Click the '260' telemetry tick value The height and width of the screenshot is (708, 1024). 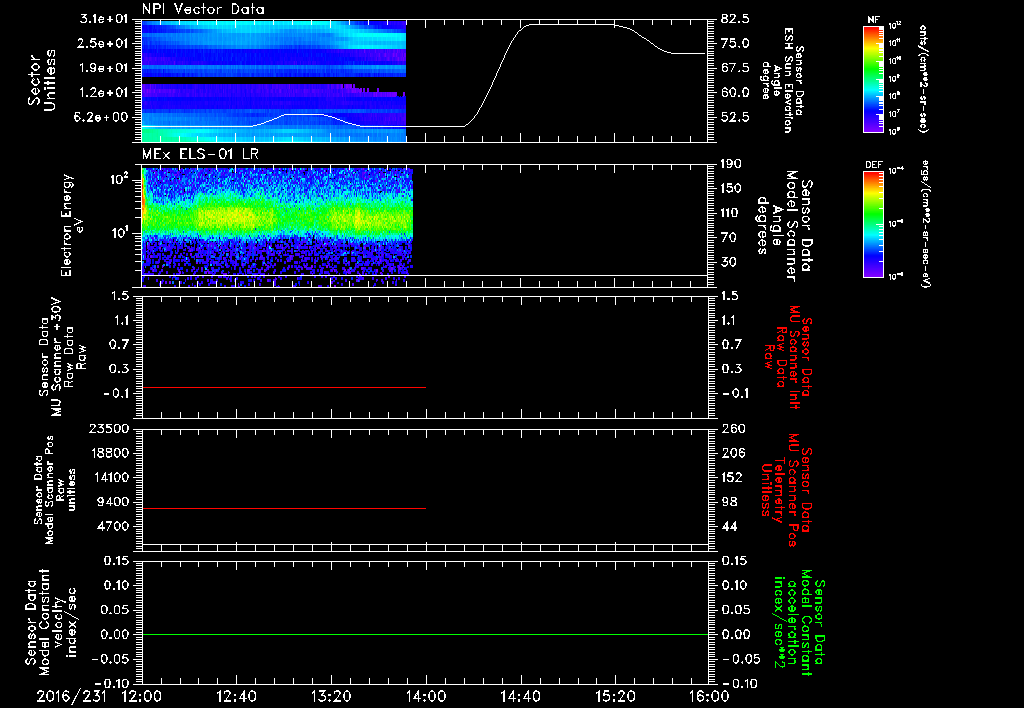(732, 428)
